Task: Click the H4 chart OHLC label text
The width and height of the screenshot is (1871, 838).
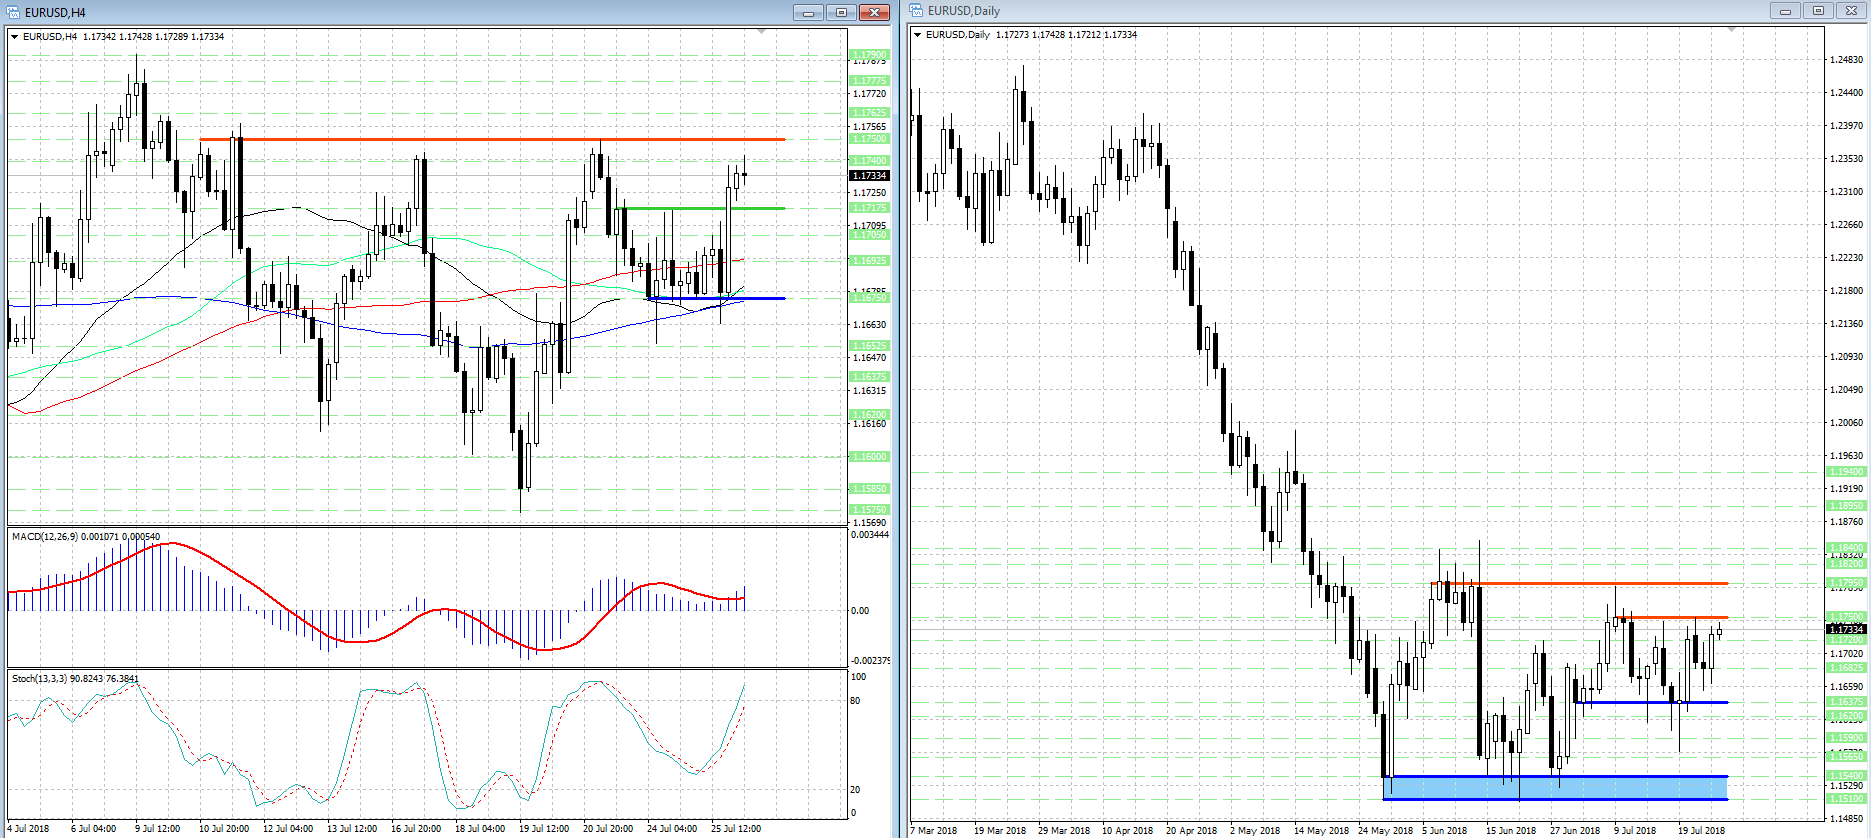Action: coord(124,37)
